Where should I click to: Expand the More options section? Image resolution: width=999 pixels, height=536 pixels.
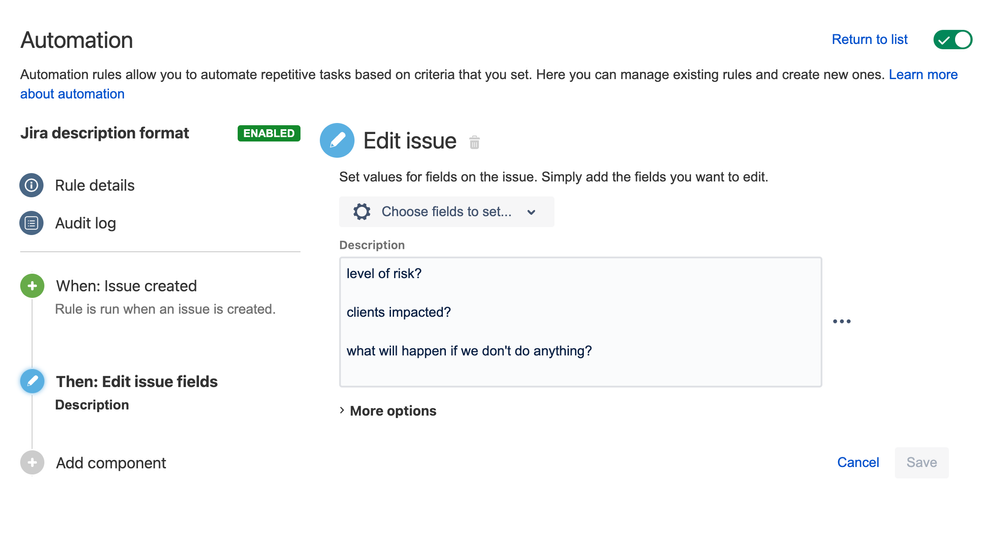pos(388,411)
